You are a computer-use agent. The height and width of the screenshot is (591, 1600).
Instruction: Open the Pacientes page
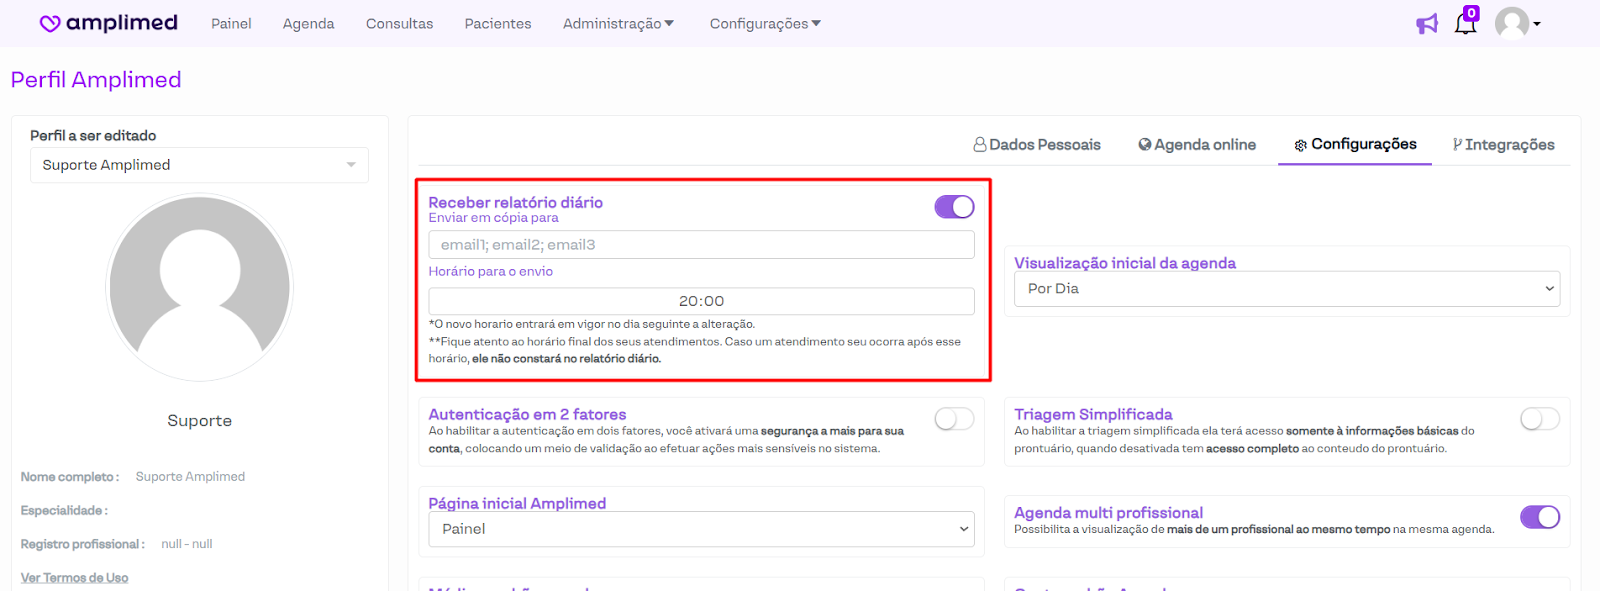tap(498, 24)
